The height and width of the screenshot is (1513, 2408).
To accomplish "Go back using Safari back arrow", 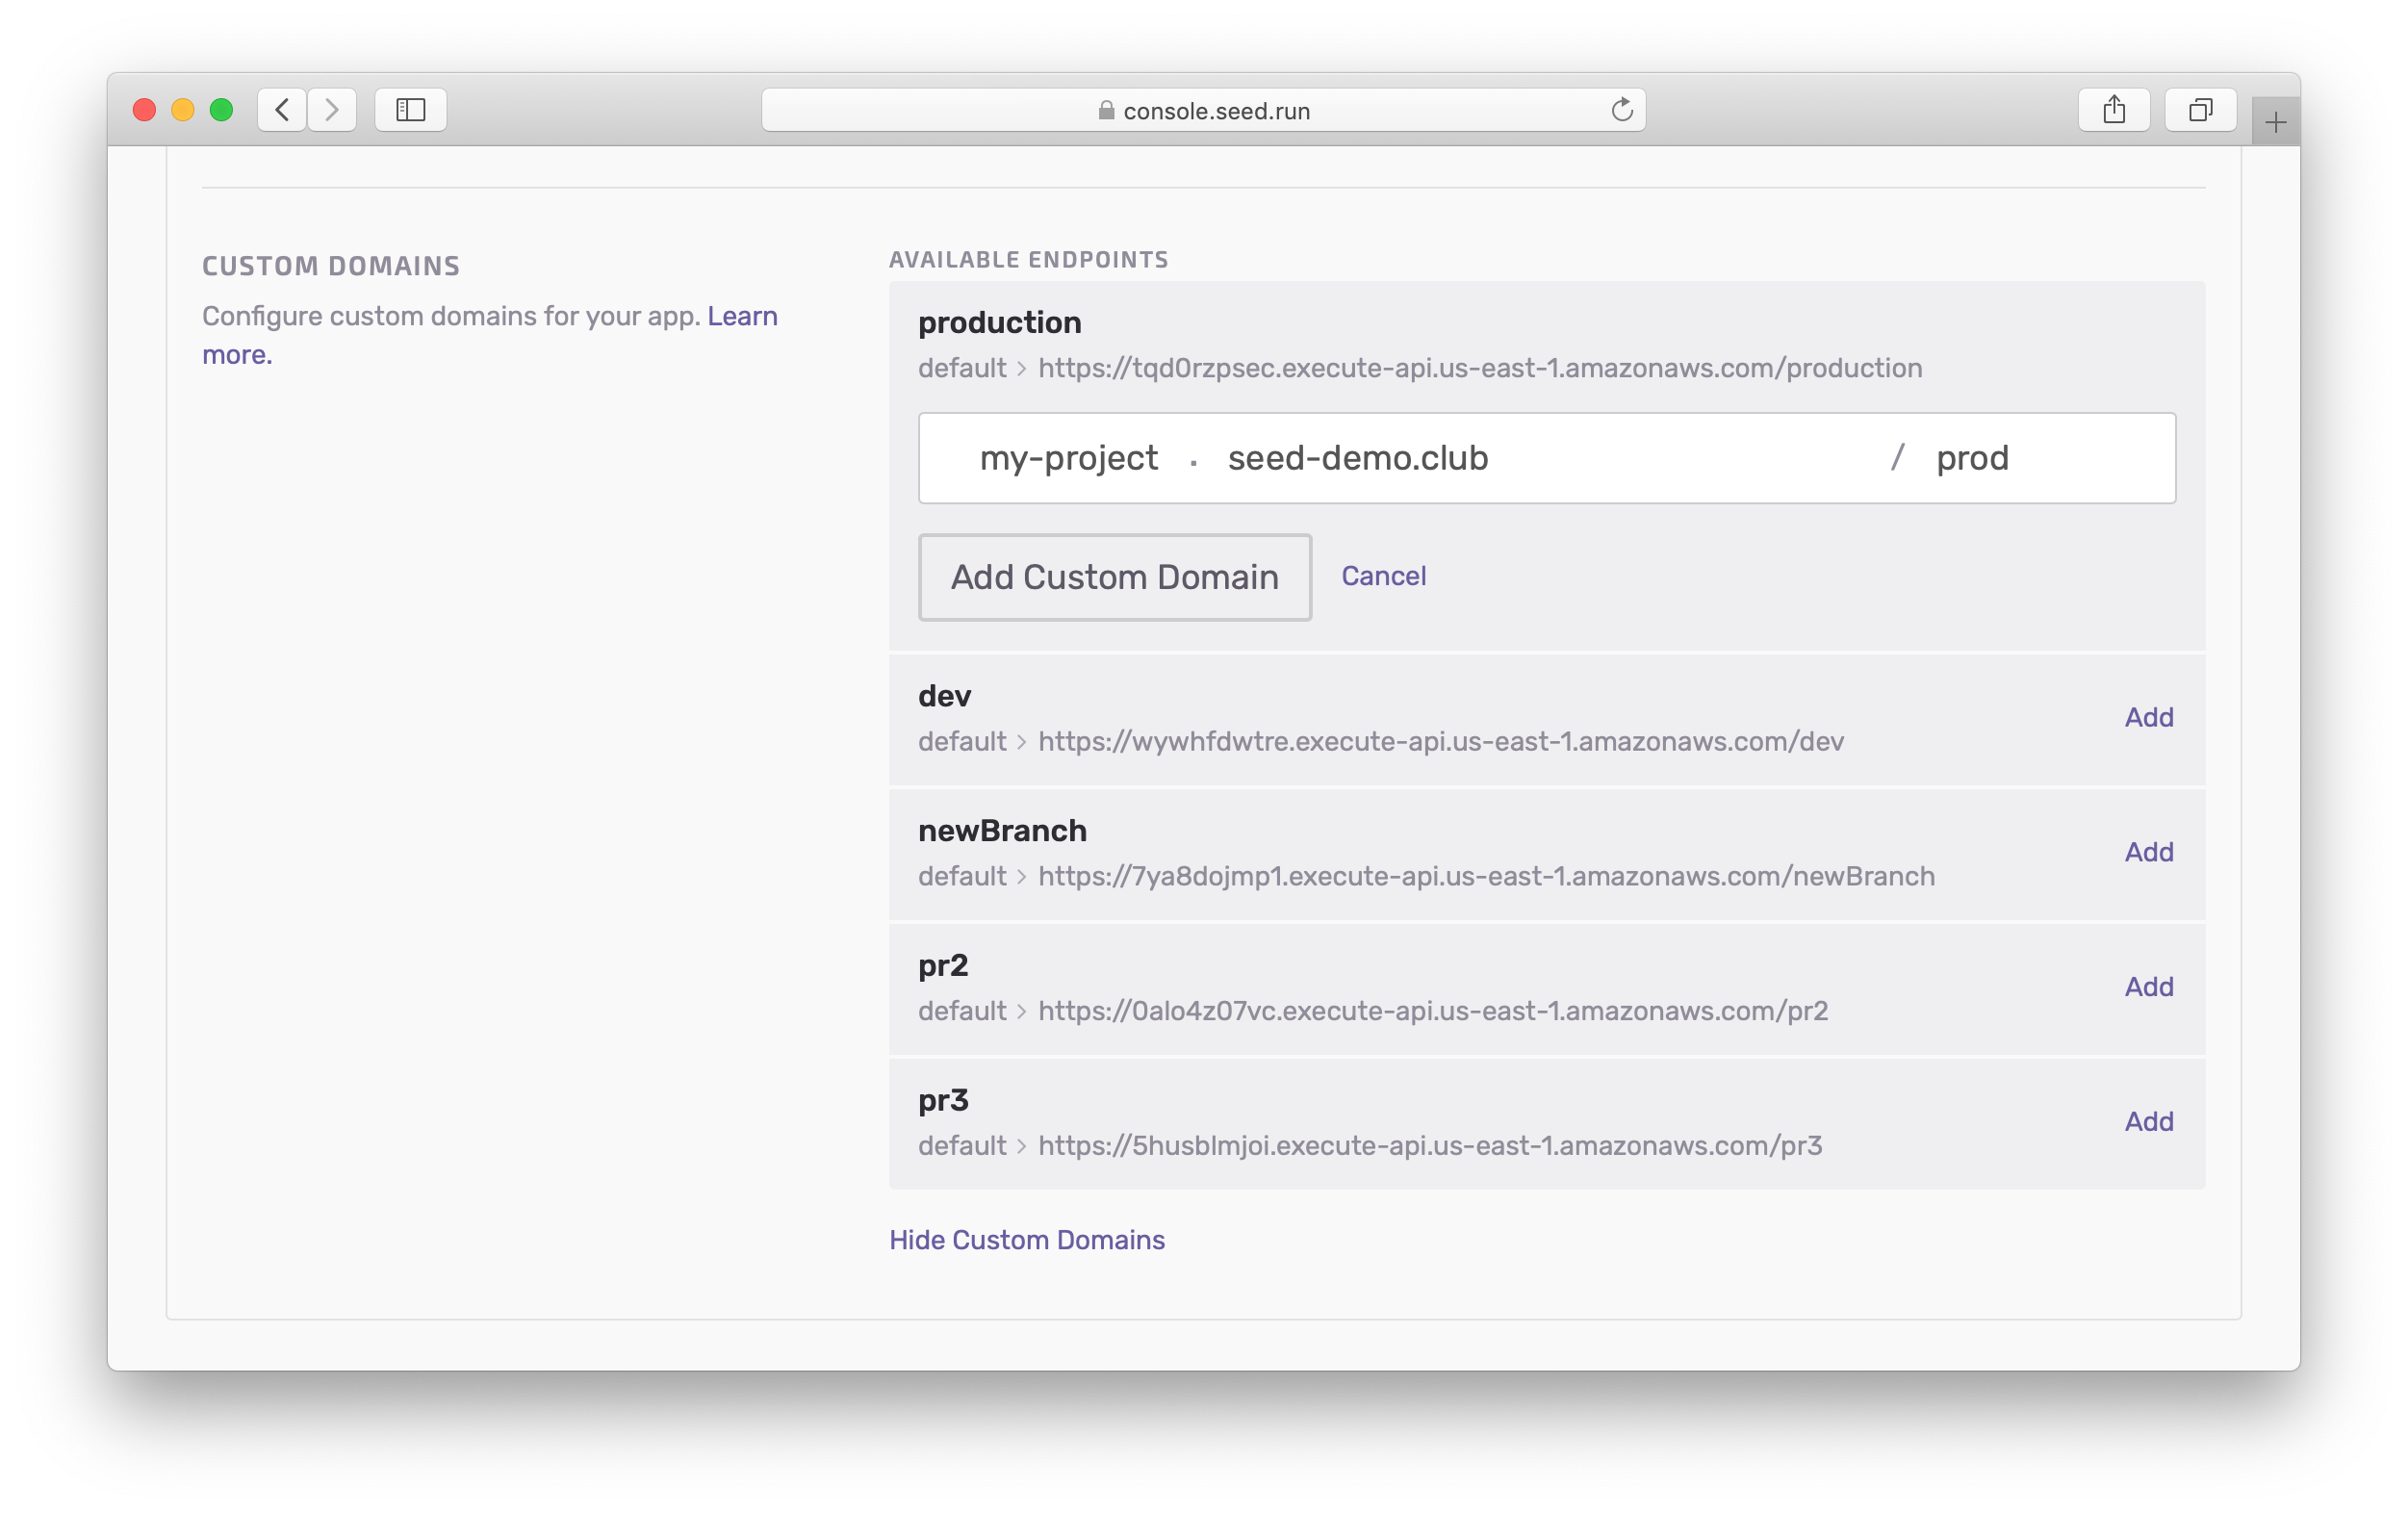I will [282, 110].
